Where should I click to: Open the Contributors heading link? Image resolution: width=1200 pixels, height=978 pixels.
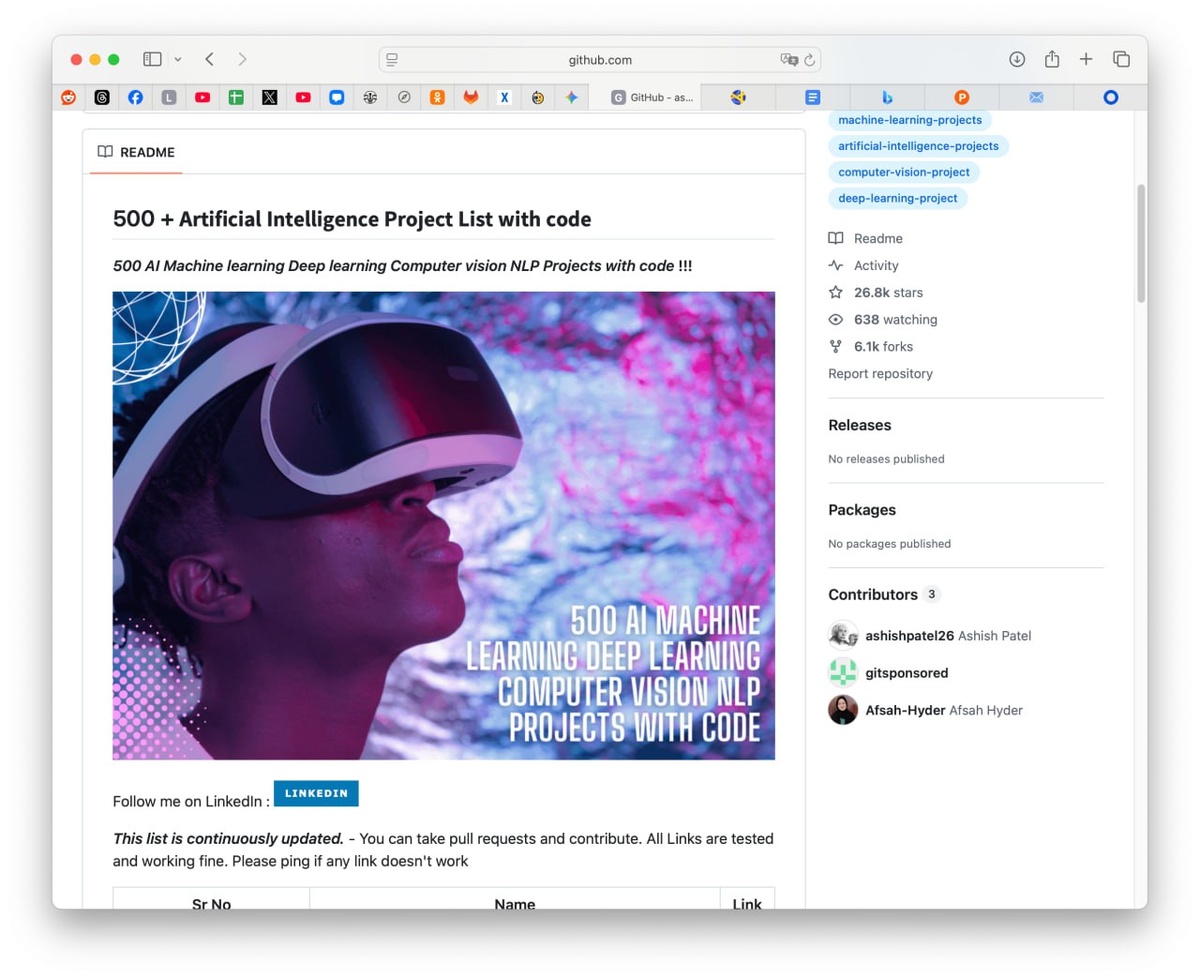point(884,594)
